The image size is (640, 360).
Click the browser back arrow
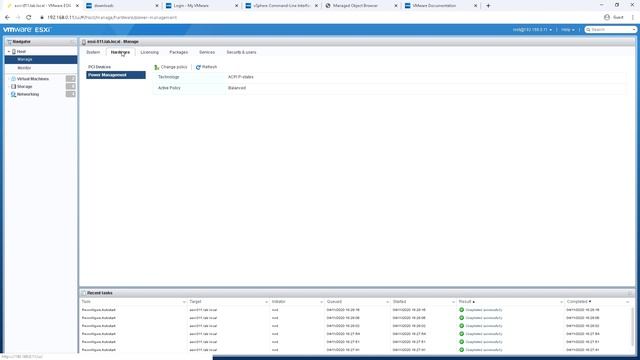pos(7,18)
